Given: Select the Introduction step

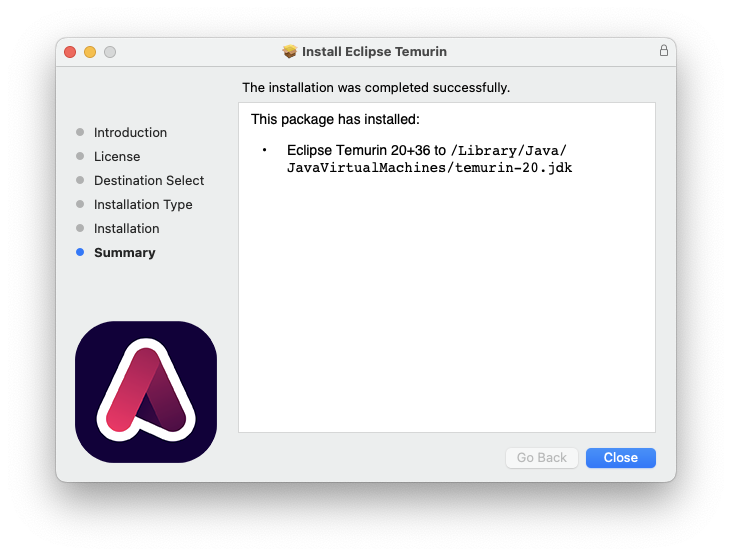Looking at the screenshot, I should (130, 133).
